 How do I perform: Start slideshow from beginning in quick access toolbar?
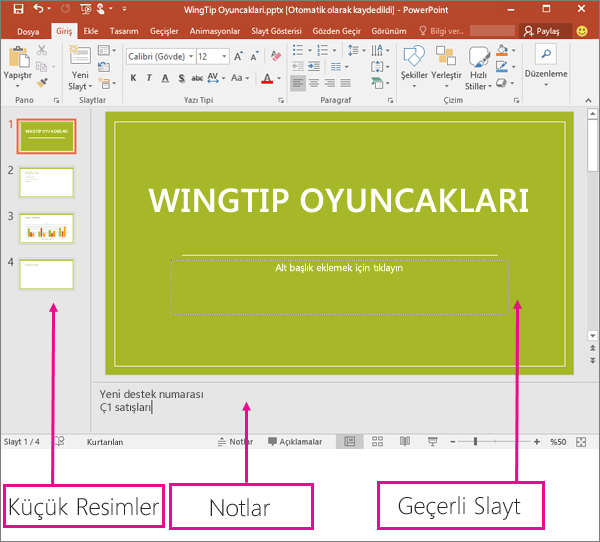[86, 9]
